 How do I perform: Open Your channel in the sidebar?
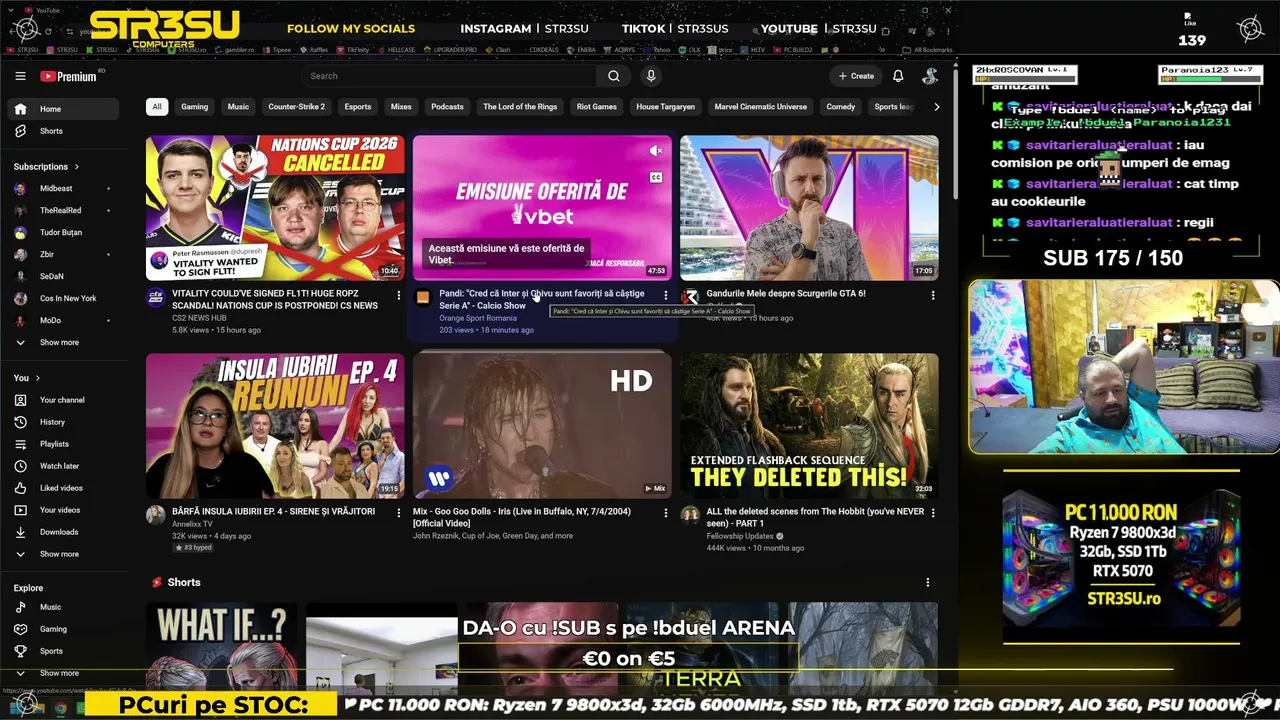click(x=64, y=400)
